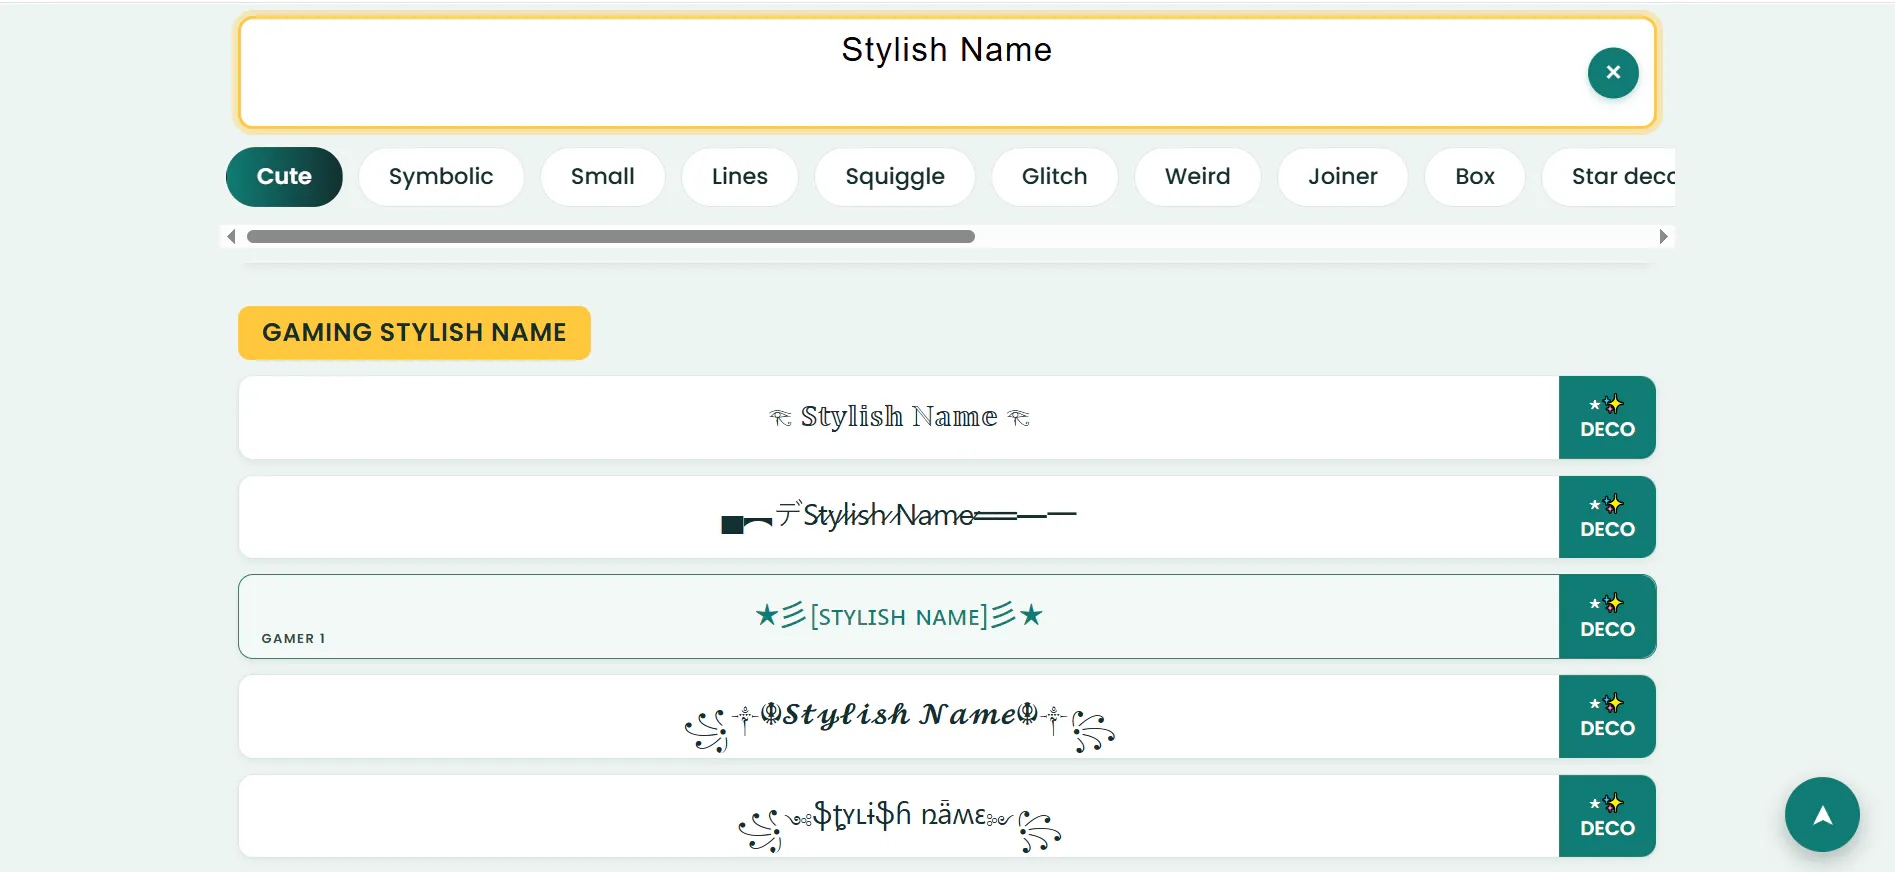Select the Symbolic style tab

click(x=441, y=177)
